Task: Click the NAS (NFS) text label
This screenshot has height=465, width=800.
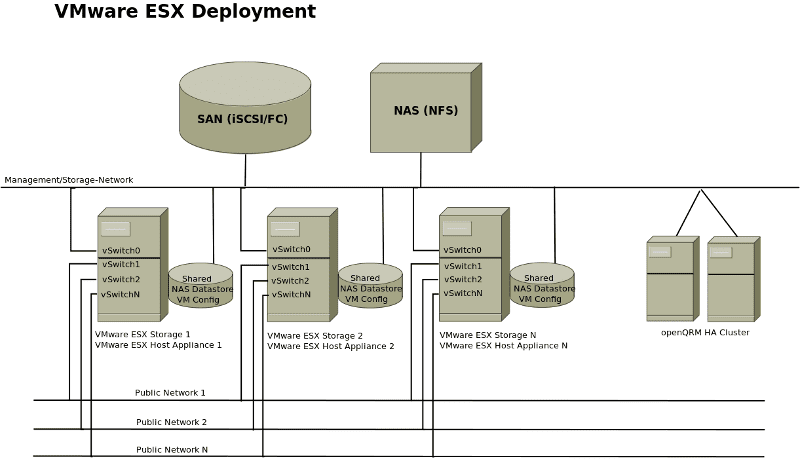Action: click(426, 110)
